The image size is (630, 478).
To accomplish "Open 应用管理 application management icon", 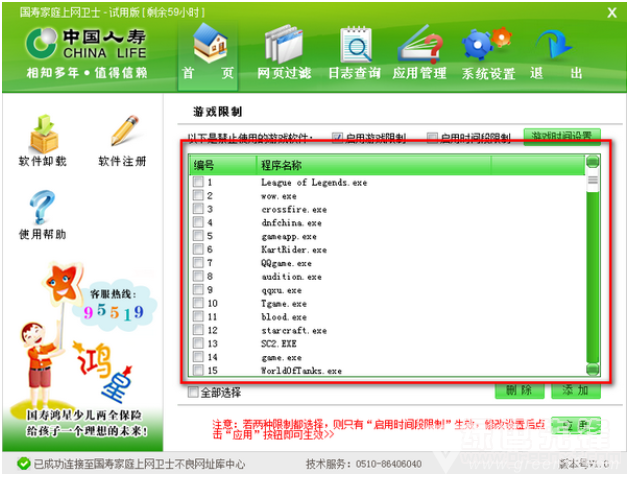I will coord(420,44).
